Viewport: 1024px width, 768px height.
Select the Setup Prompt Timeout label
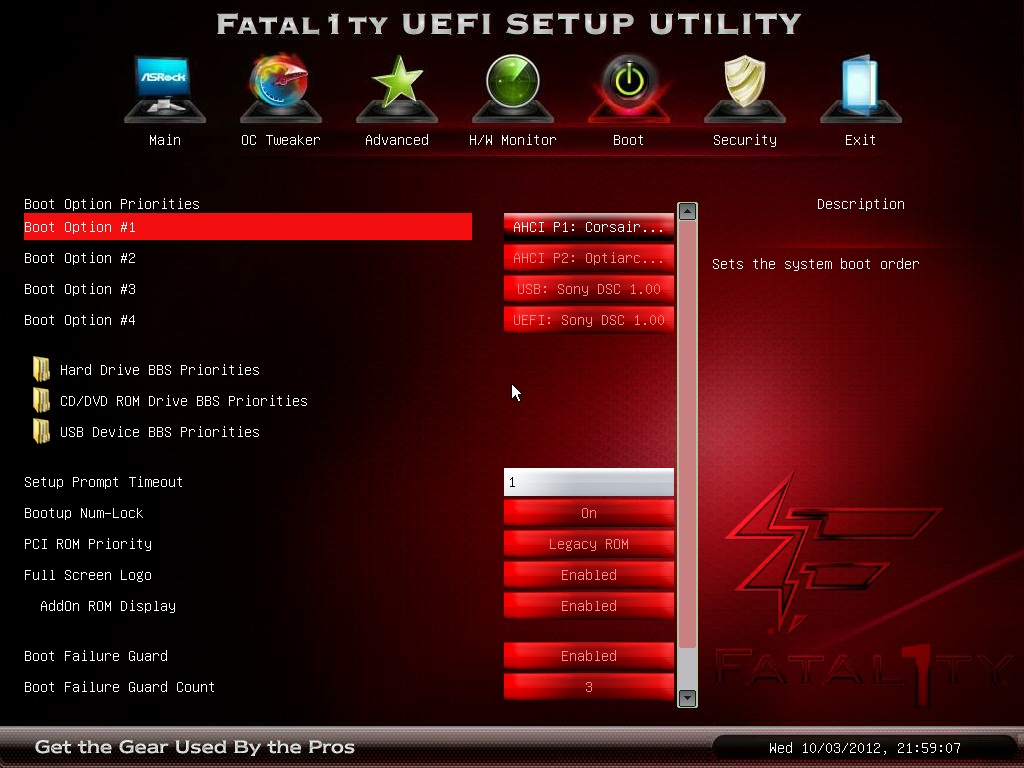(x=103, y=482)
